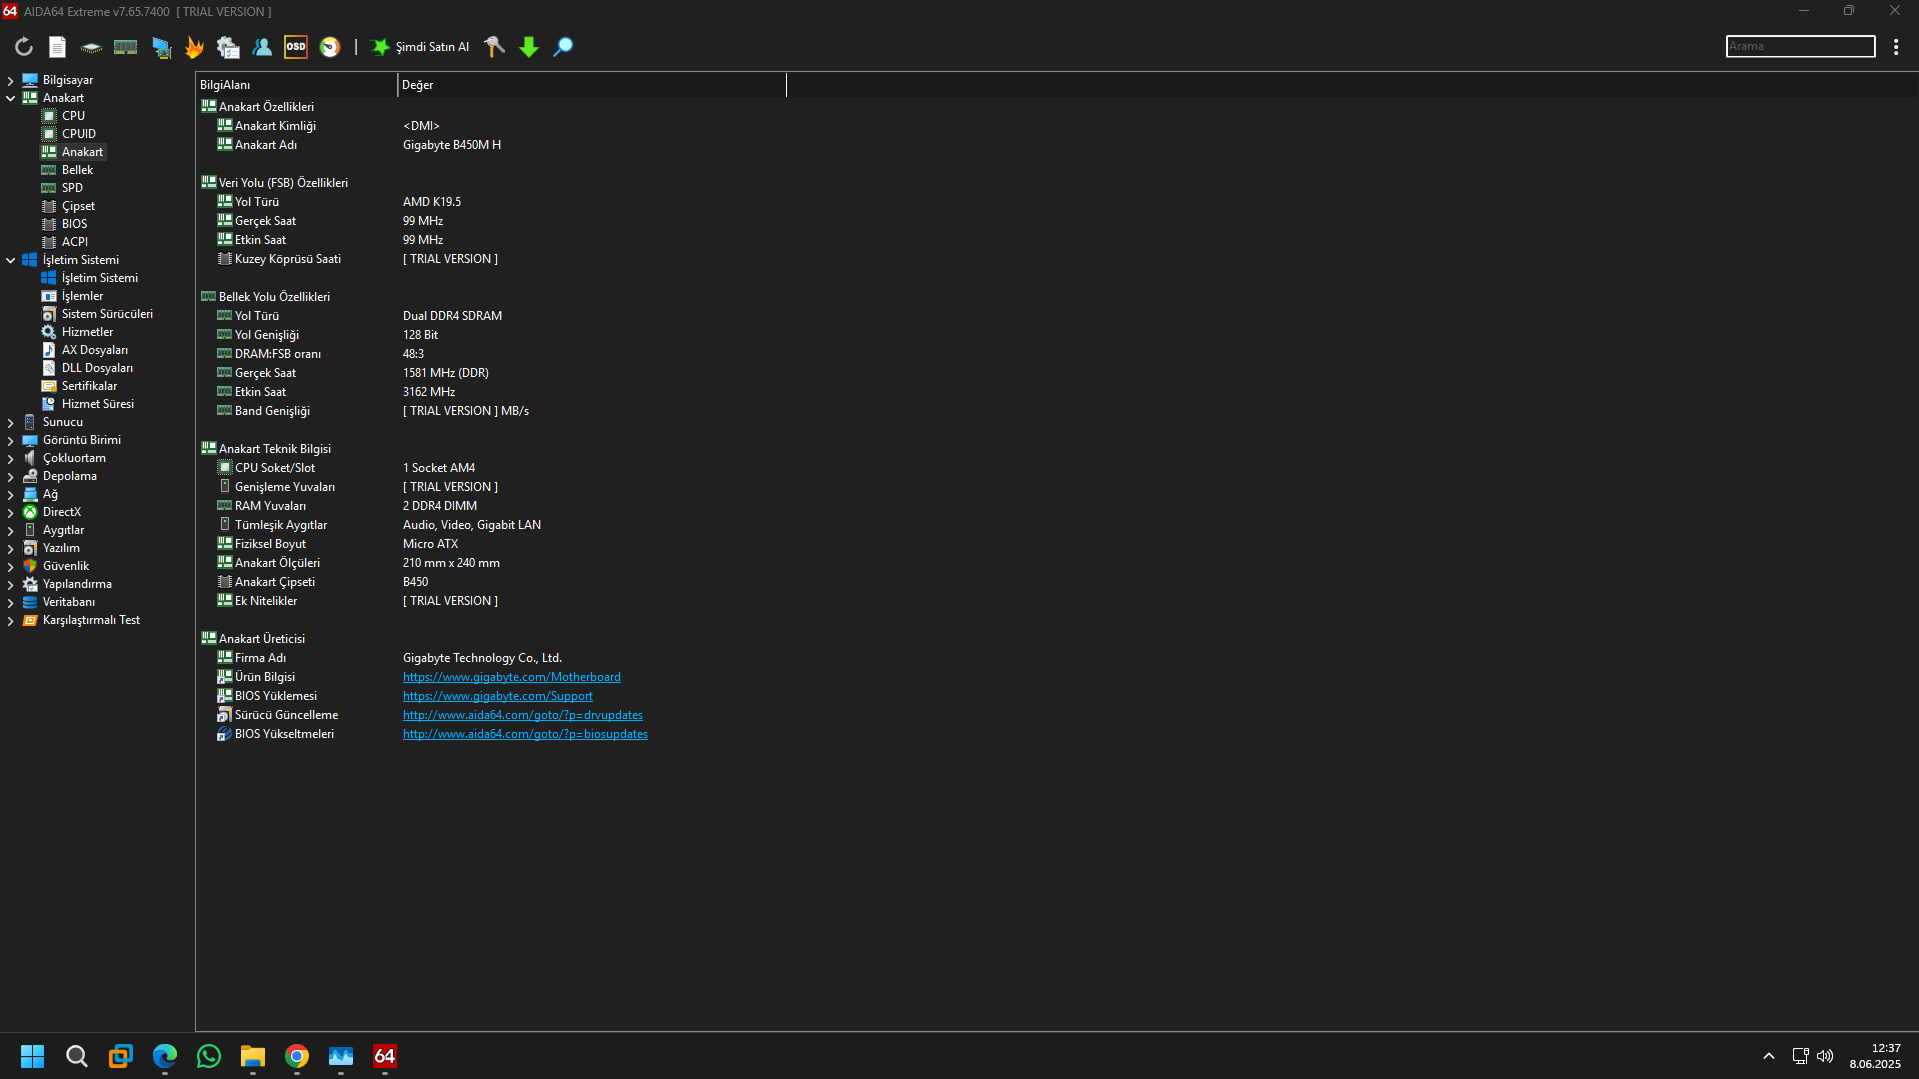Screen dimensions: 1919x1079
Task: Open the monitor diagnostics toolbar icon
Action: (x=160, y=47)
